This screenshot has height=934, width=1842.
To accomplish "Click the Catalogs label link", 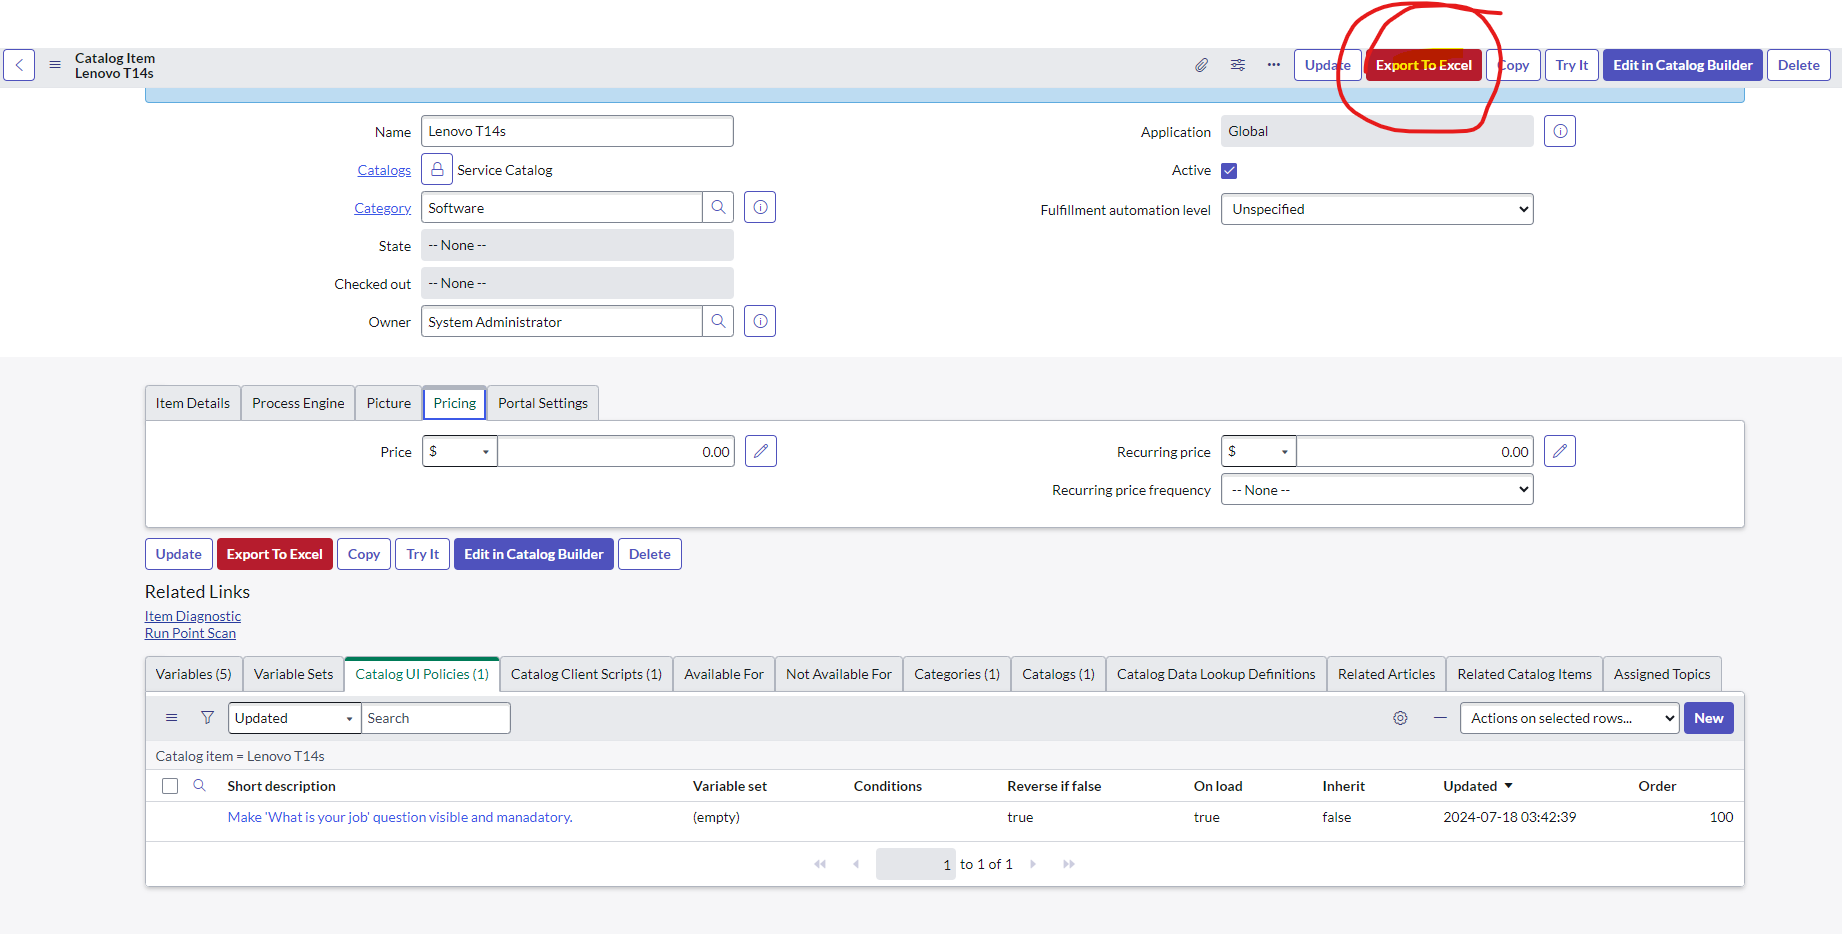I will [384, 170].
